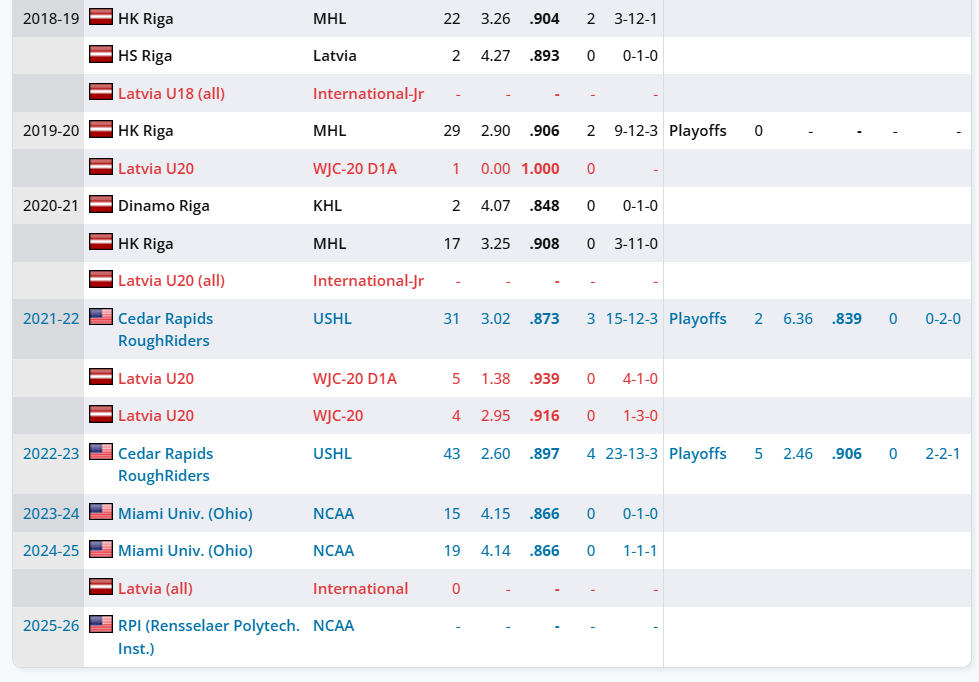Click USHL league link in 2021-22 row
The image size is (979, 682).
pyautogui.click(x=332, y=319)
